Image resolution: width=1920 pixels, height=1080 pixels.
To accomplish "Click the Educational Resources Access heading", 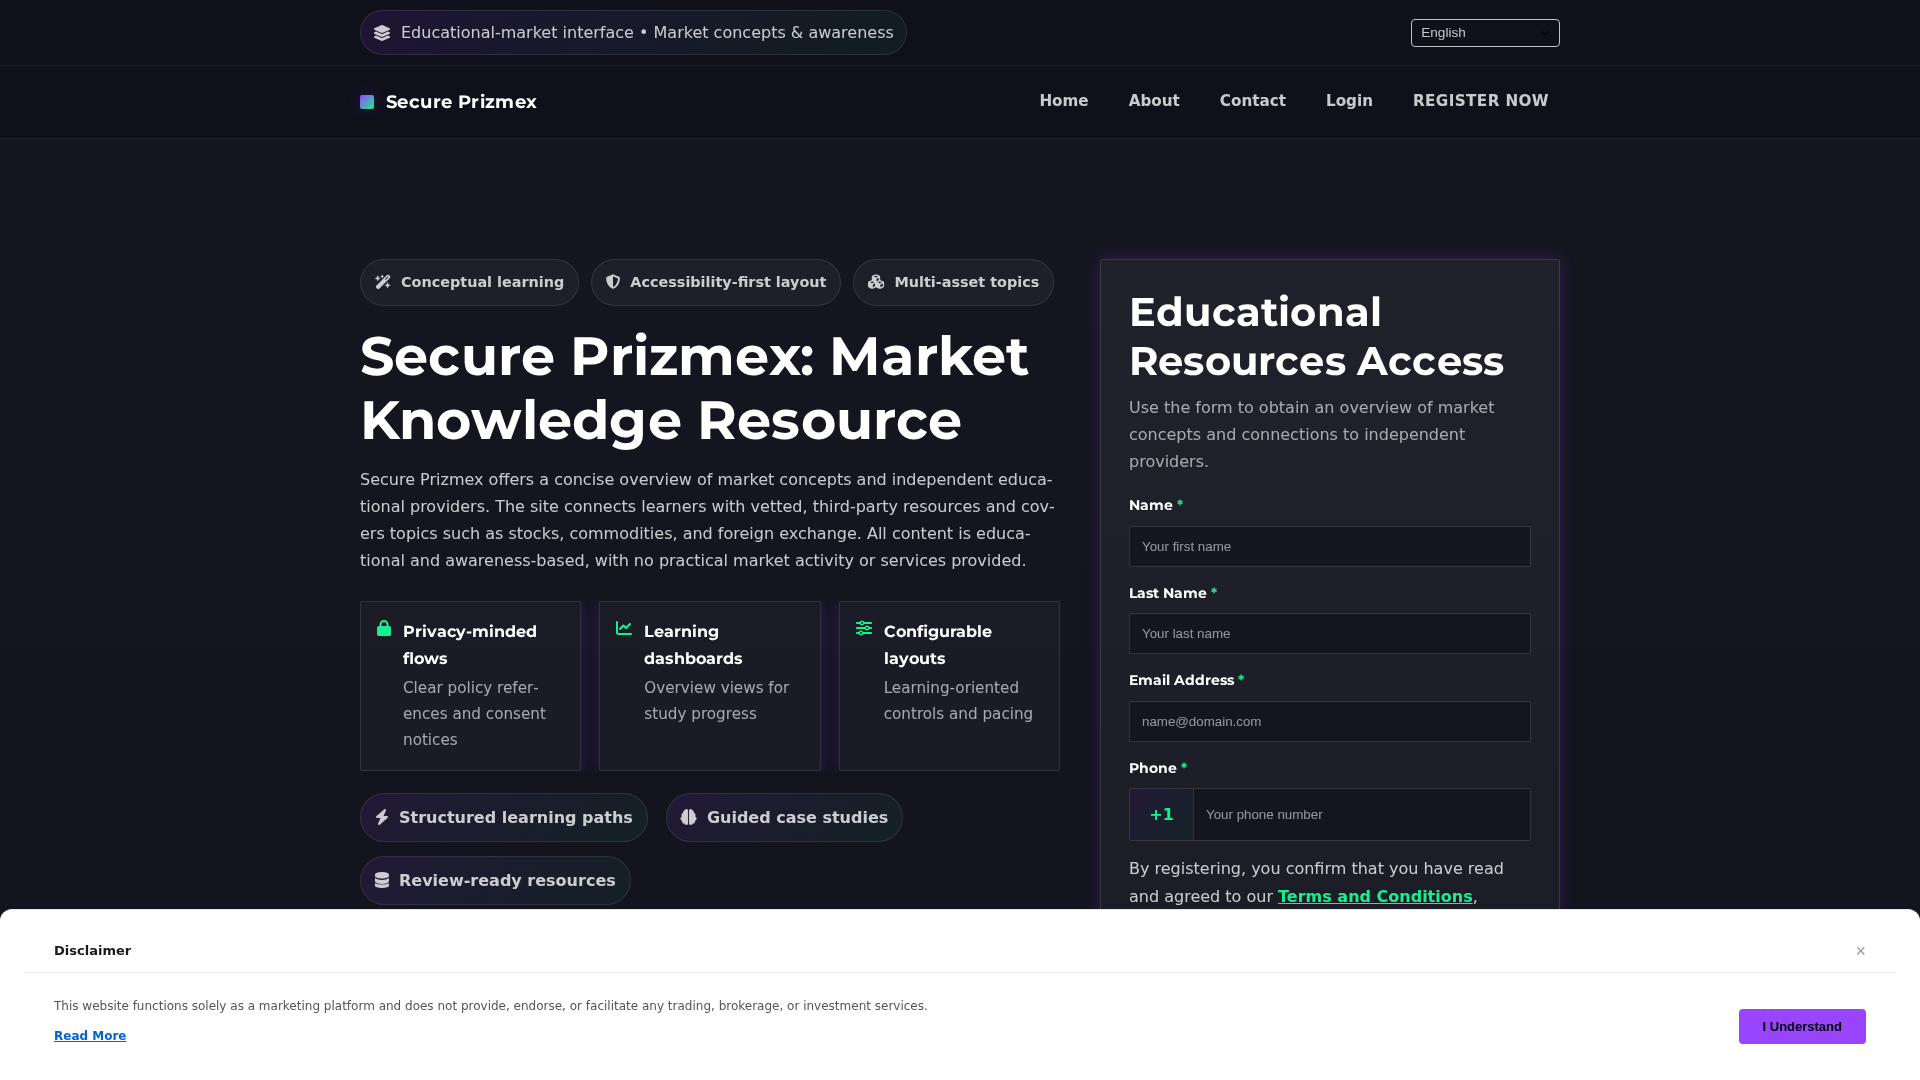I will point(1316,336).
